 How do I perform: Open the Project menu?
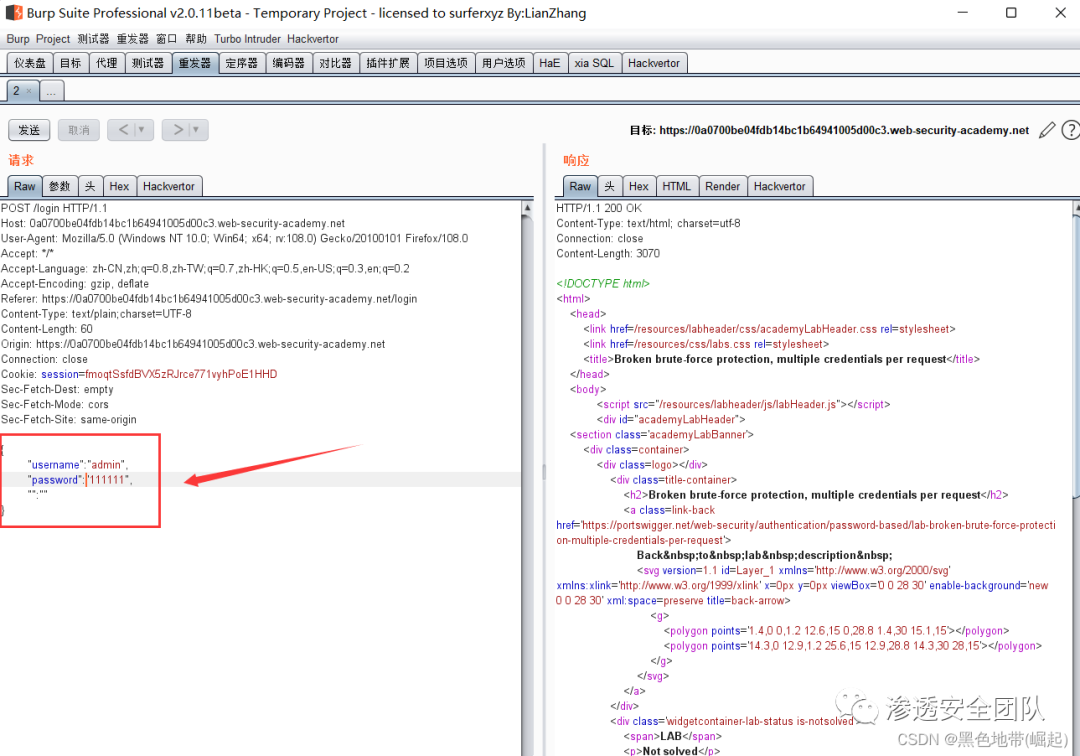tap(53, 39)
